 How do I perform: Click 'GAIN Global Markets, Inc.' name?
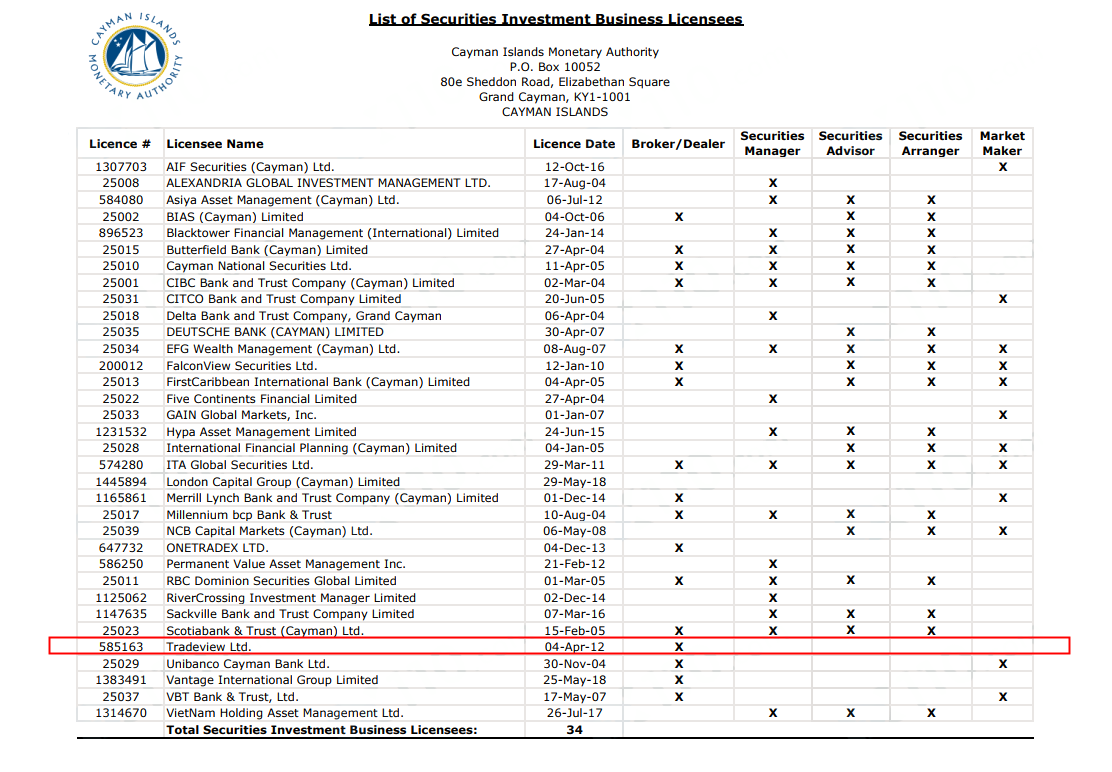[x=242, y=415]
